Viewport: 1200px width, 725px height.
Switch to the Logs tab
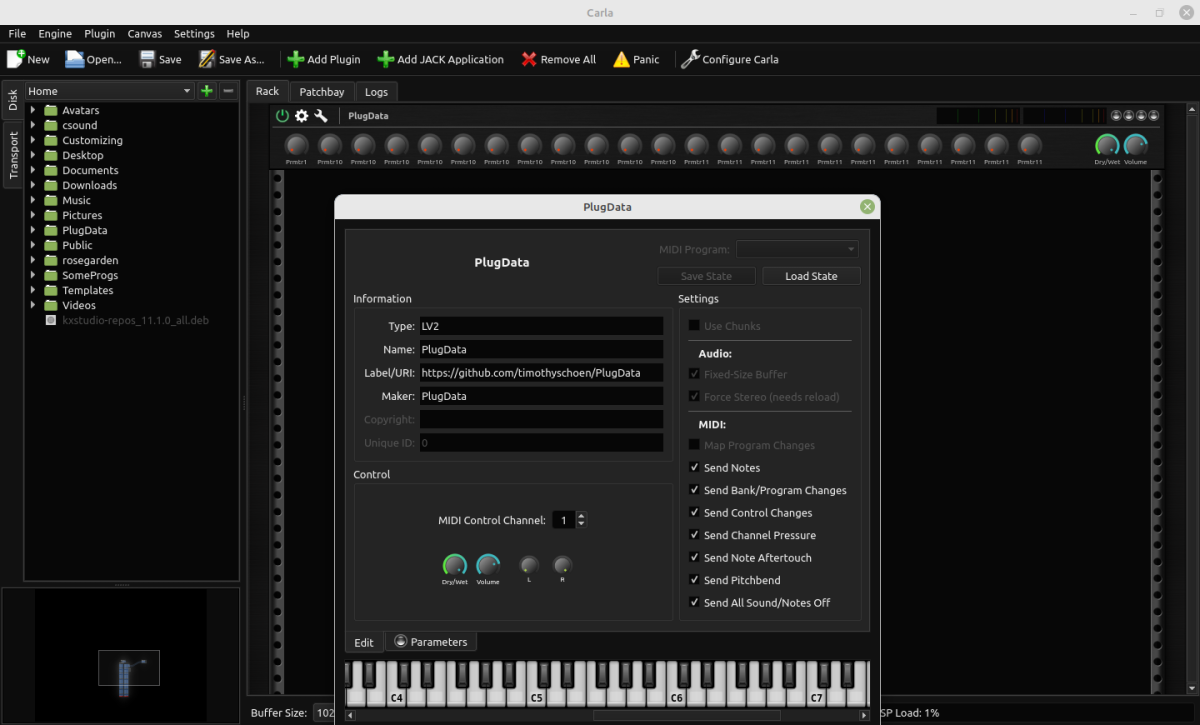click(376, 91)
